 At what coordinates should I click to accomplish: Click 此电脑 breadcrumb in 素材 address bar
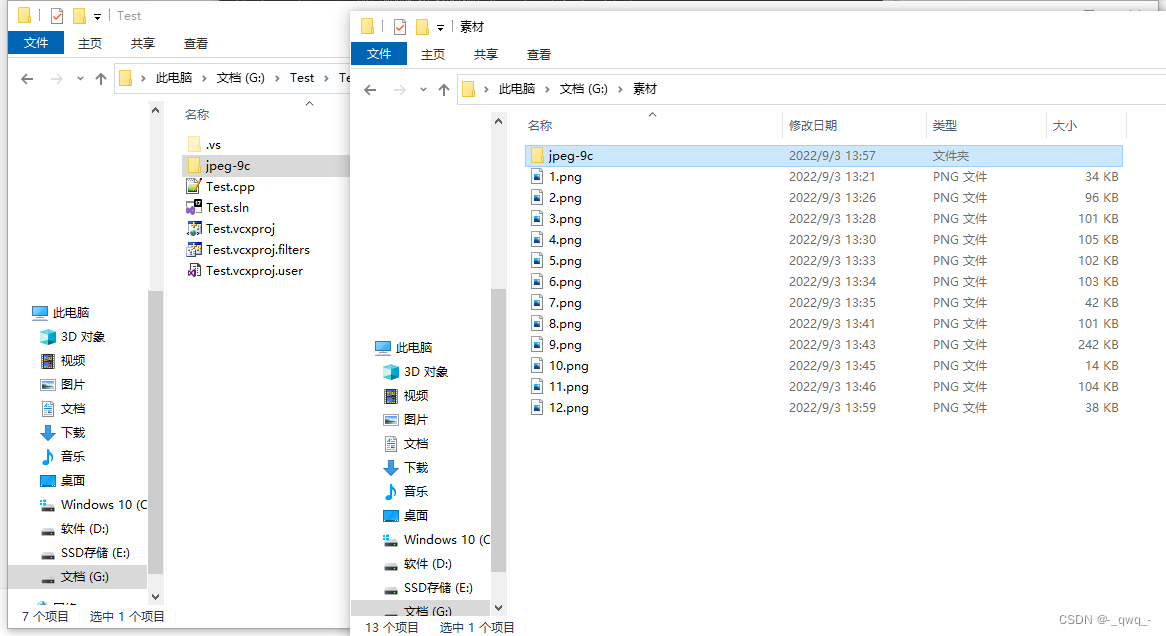click(x=517, y=89)
